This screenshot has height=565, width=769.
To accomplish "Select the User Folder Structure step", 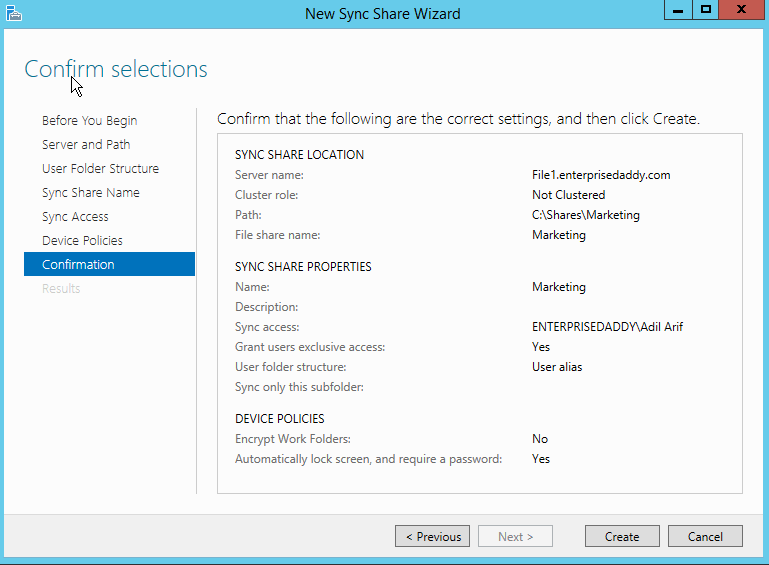I will 100,169.
